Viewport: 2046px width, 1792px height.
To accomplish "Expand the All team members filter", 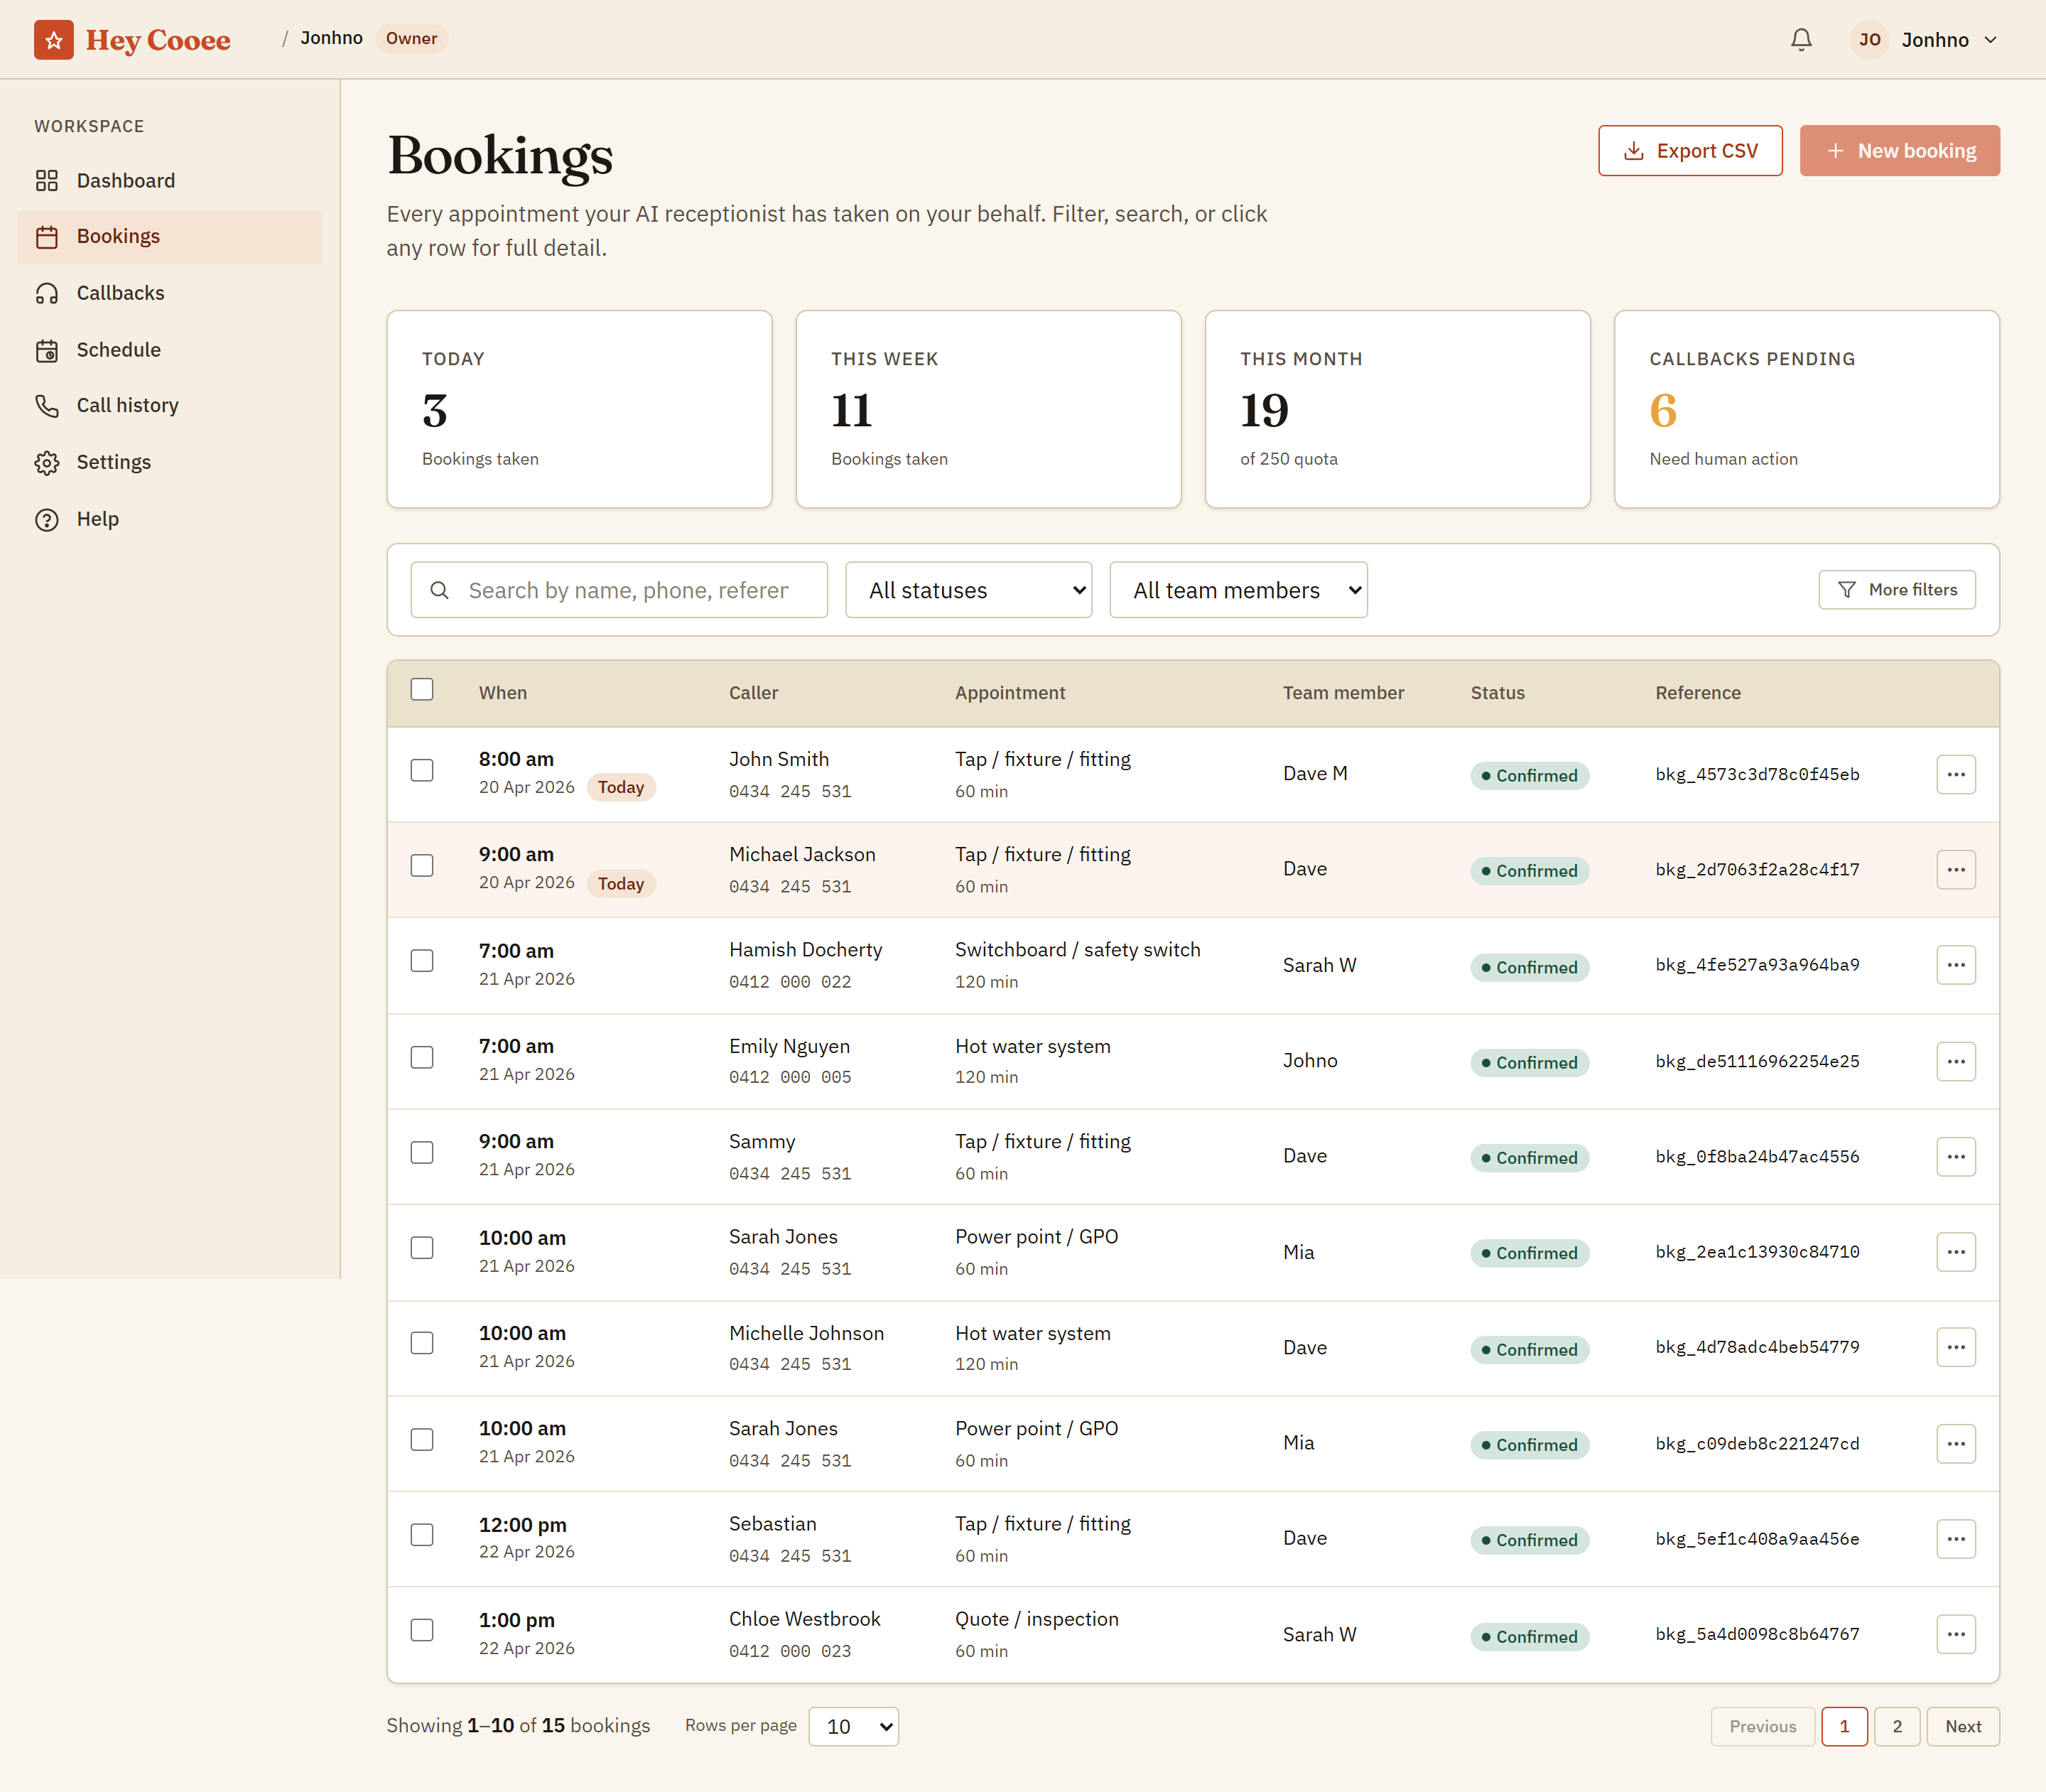I will click(1238, 590).
